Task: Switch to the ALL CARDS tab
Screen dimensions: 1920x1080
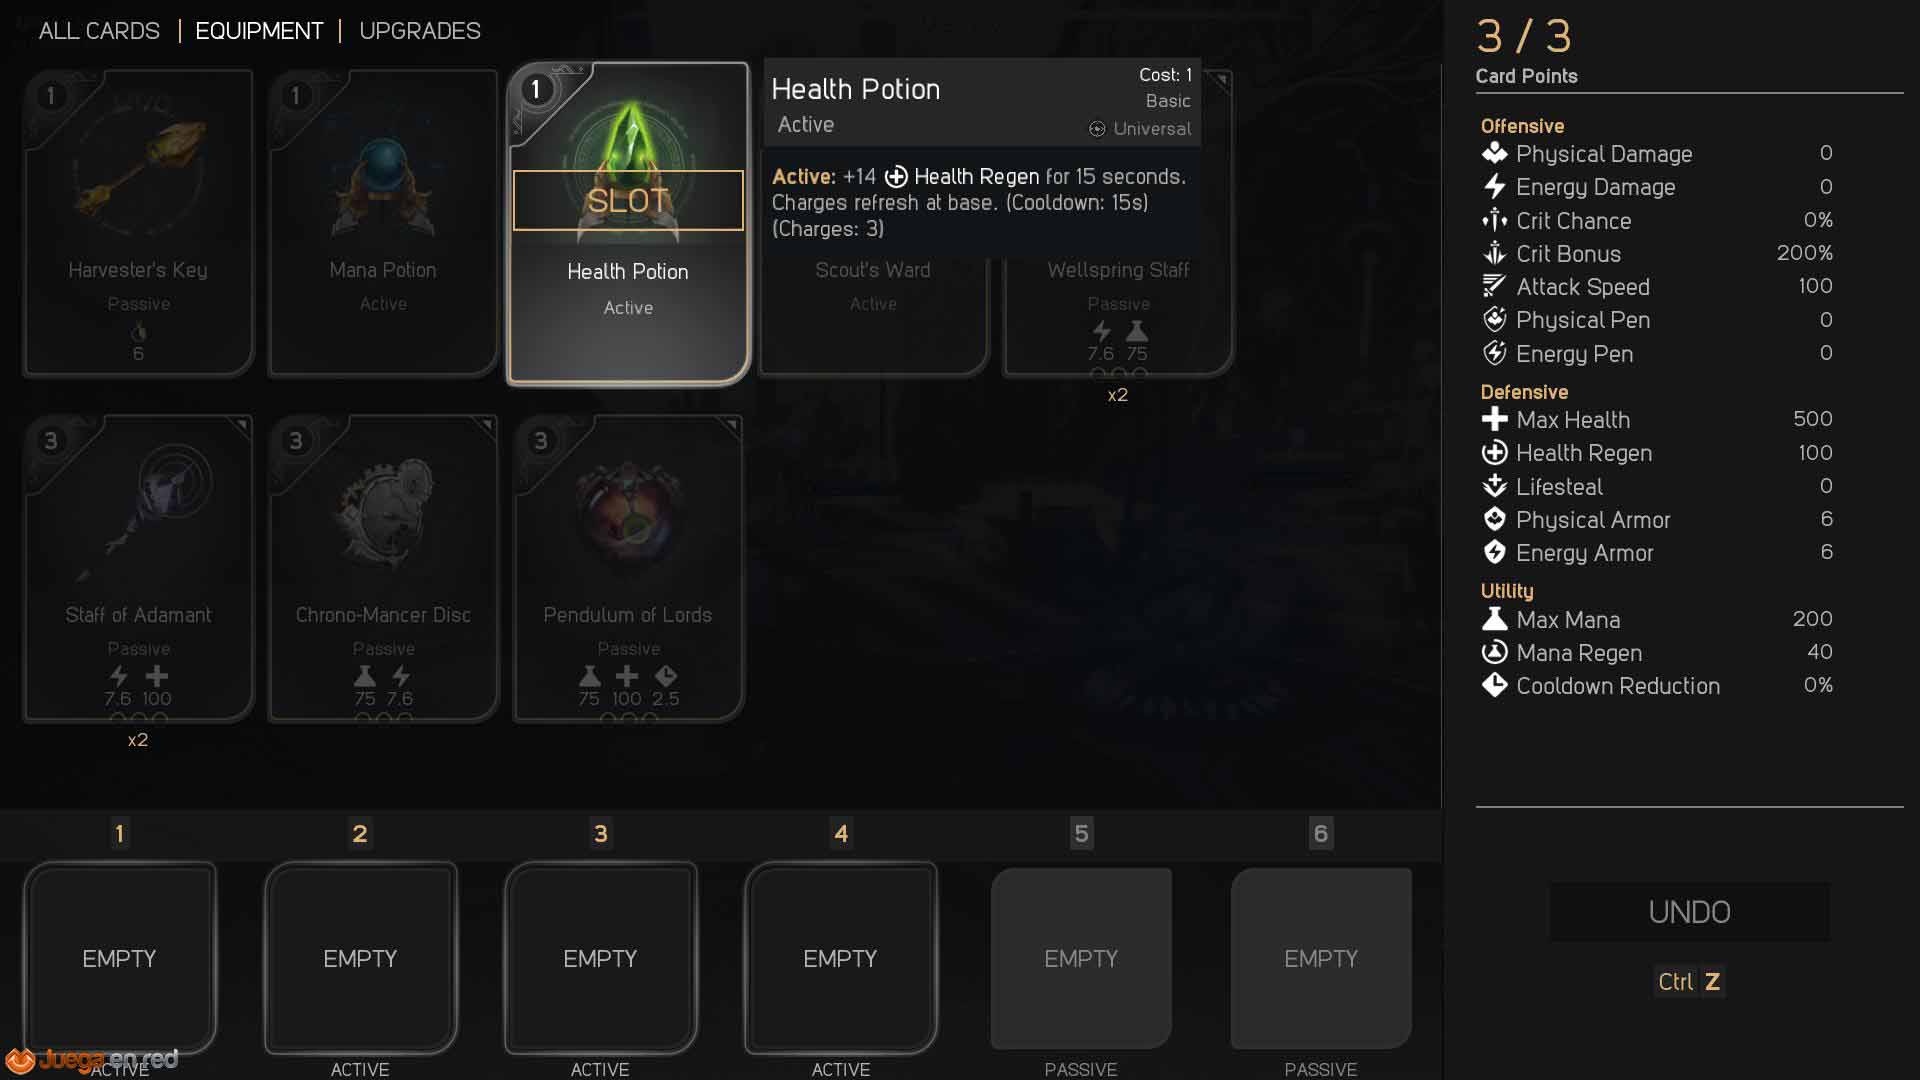Action: pyautogui.click(x=99, y=31)
